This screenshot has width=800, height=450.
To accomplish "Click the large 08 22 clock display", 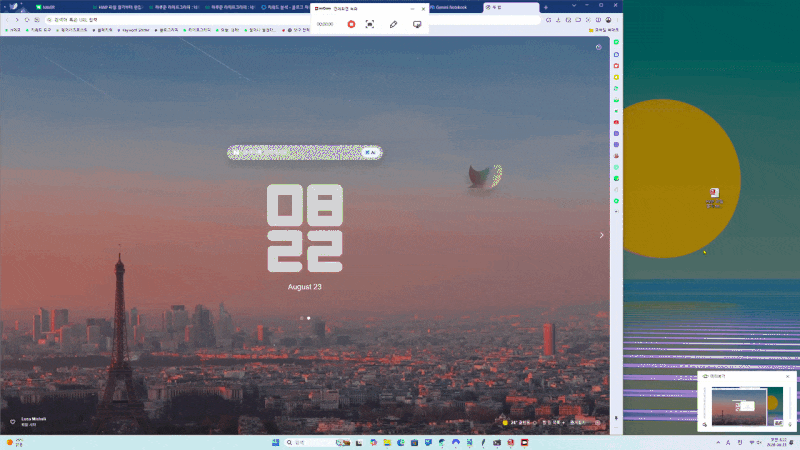I will 305,228.
